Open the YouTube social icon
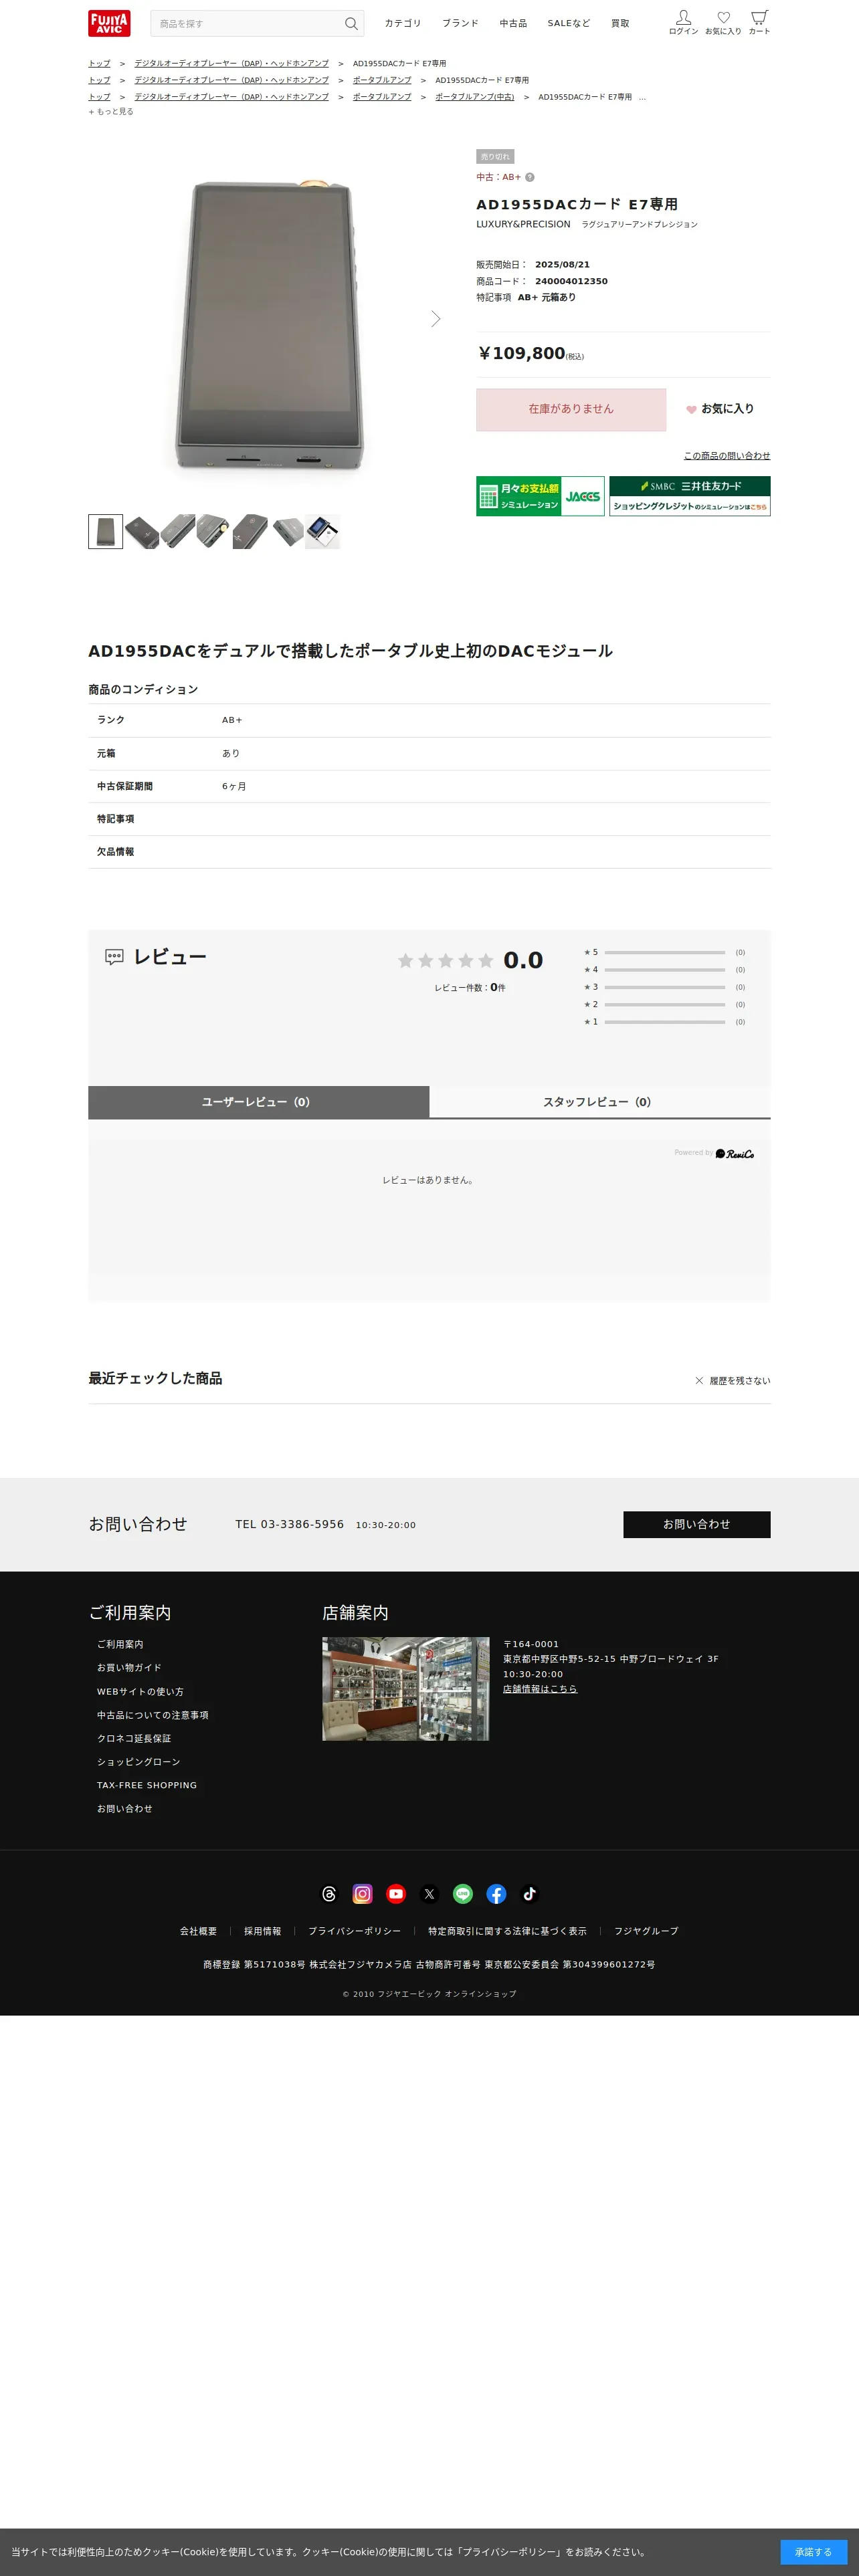Viewport: 859px width, 2576px height. [396, 1893]
